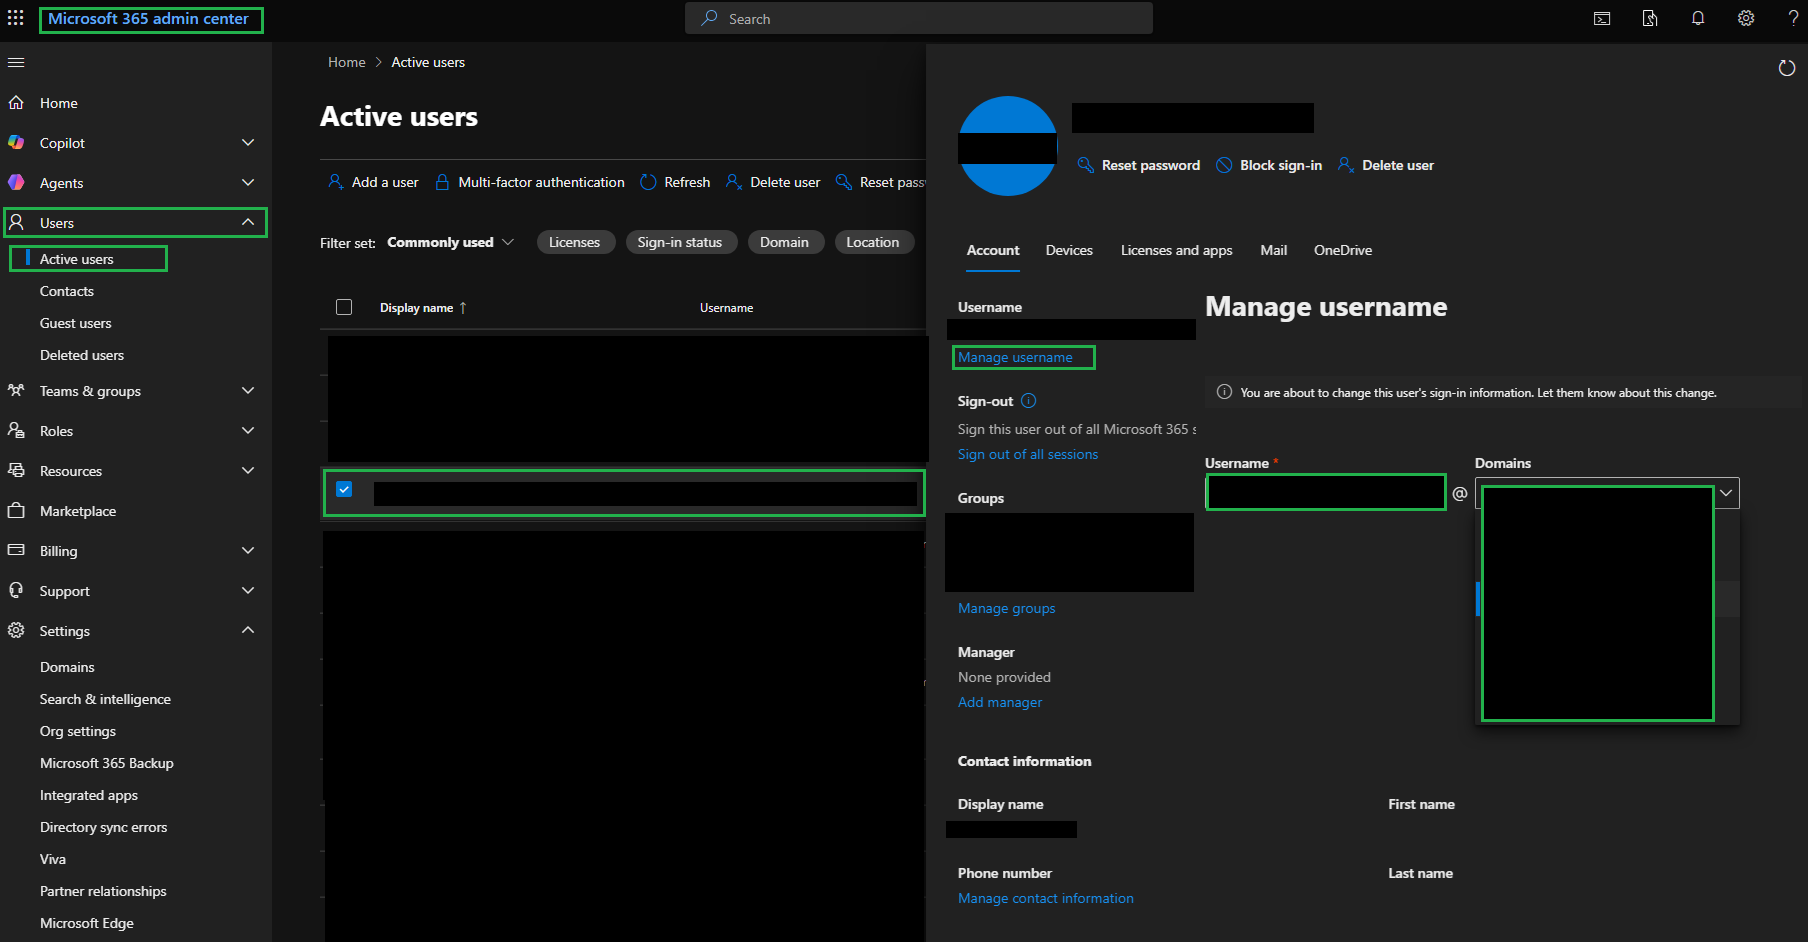Collapse the Settings menu chevron
Image resolution: width=1808 pixels, height=942 pixels.
point(248,630)
